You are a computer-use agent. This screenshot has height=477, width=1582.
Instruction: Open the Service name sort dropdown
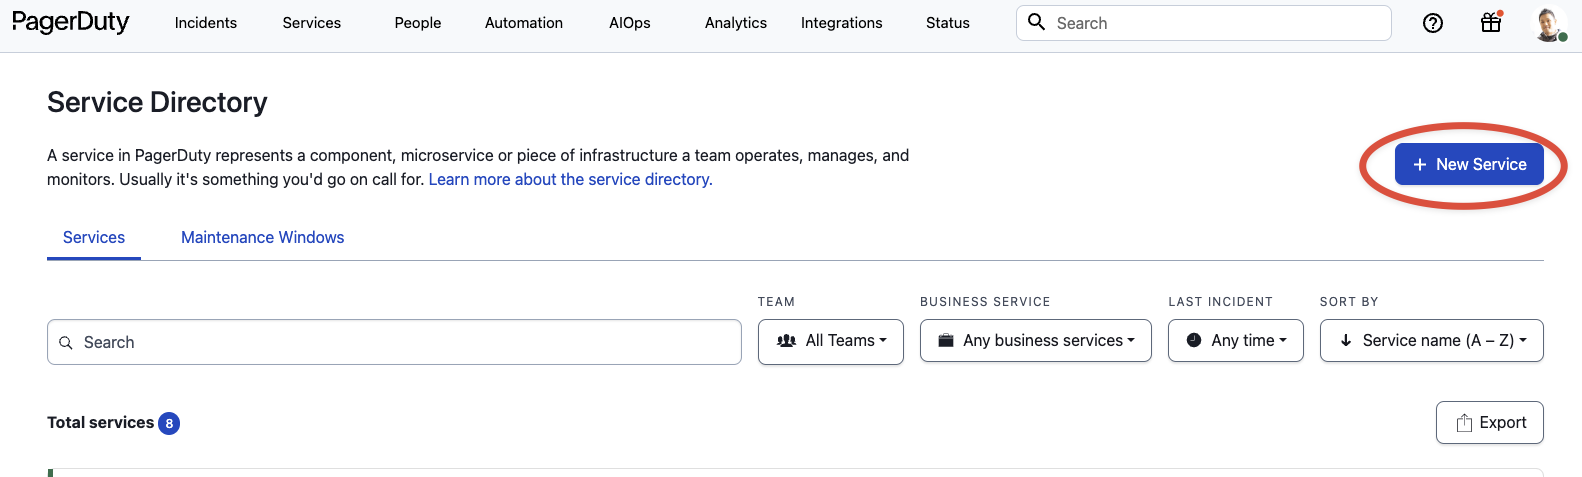pyautogui.click(x=1432, y=341)
